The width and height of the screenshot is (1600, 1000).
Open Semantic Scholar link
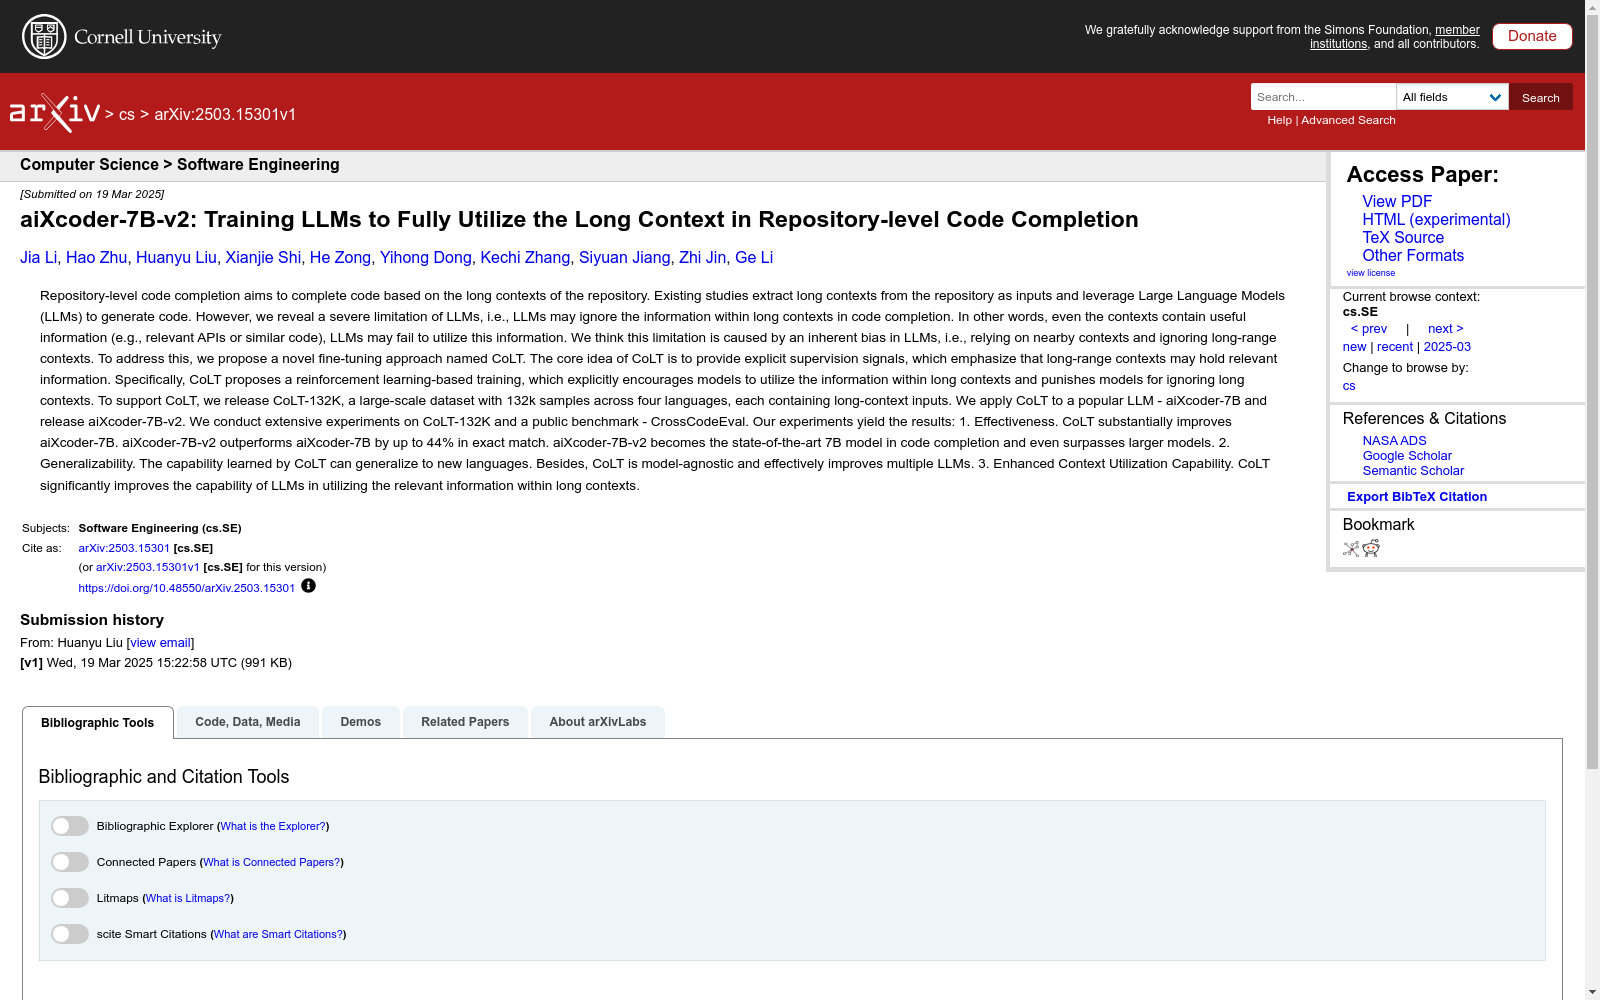(1413, 471)
